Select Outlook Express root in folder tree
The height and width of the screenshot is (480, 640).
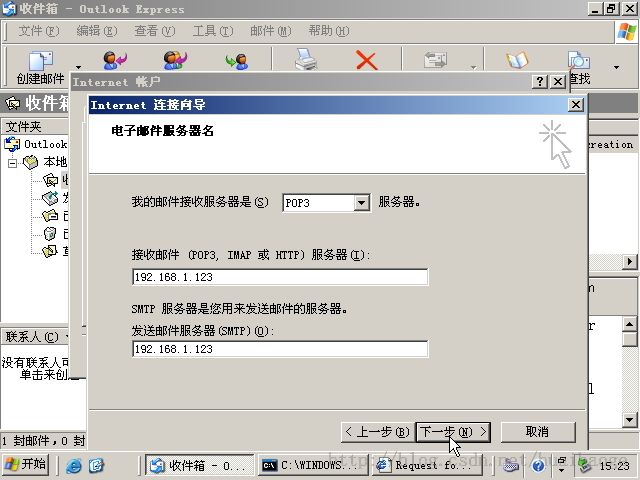[36, 144]
